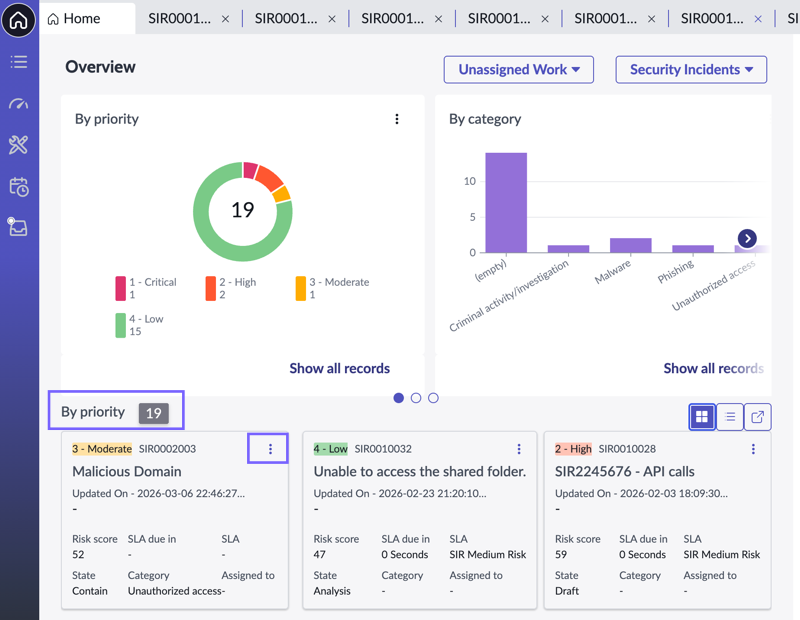
Task: Go to next category chart arrow
Action: click(x=747, y=238)
